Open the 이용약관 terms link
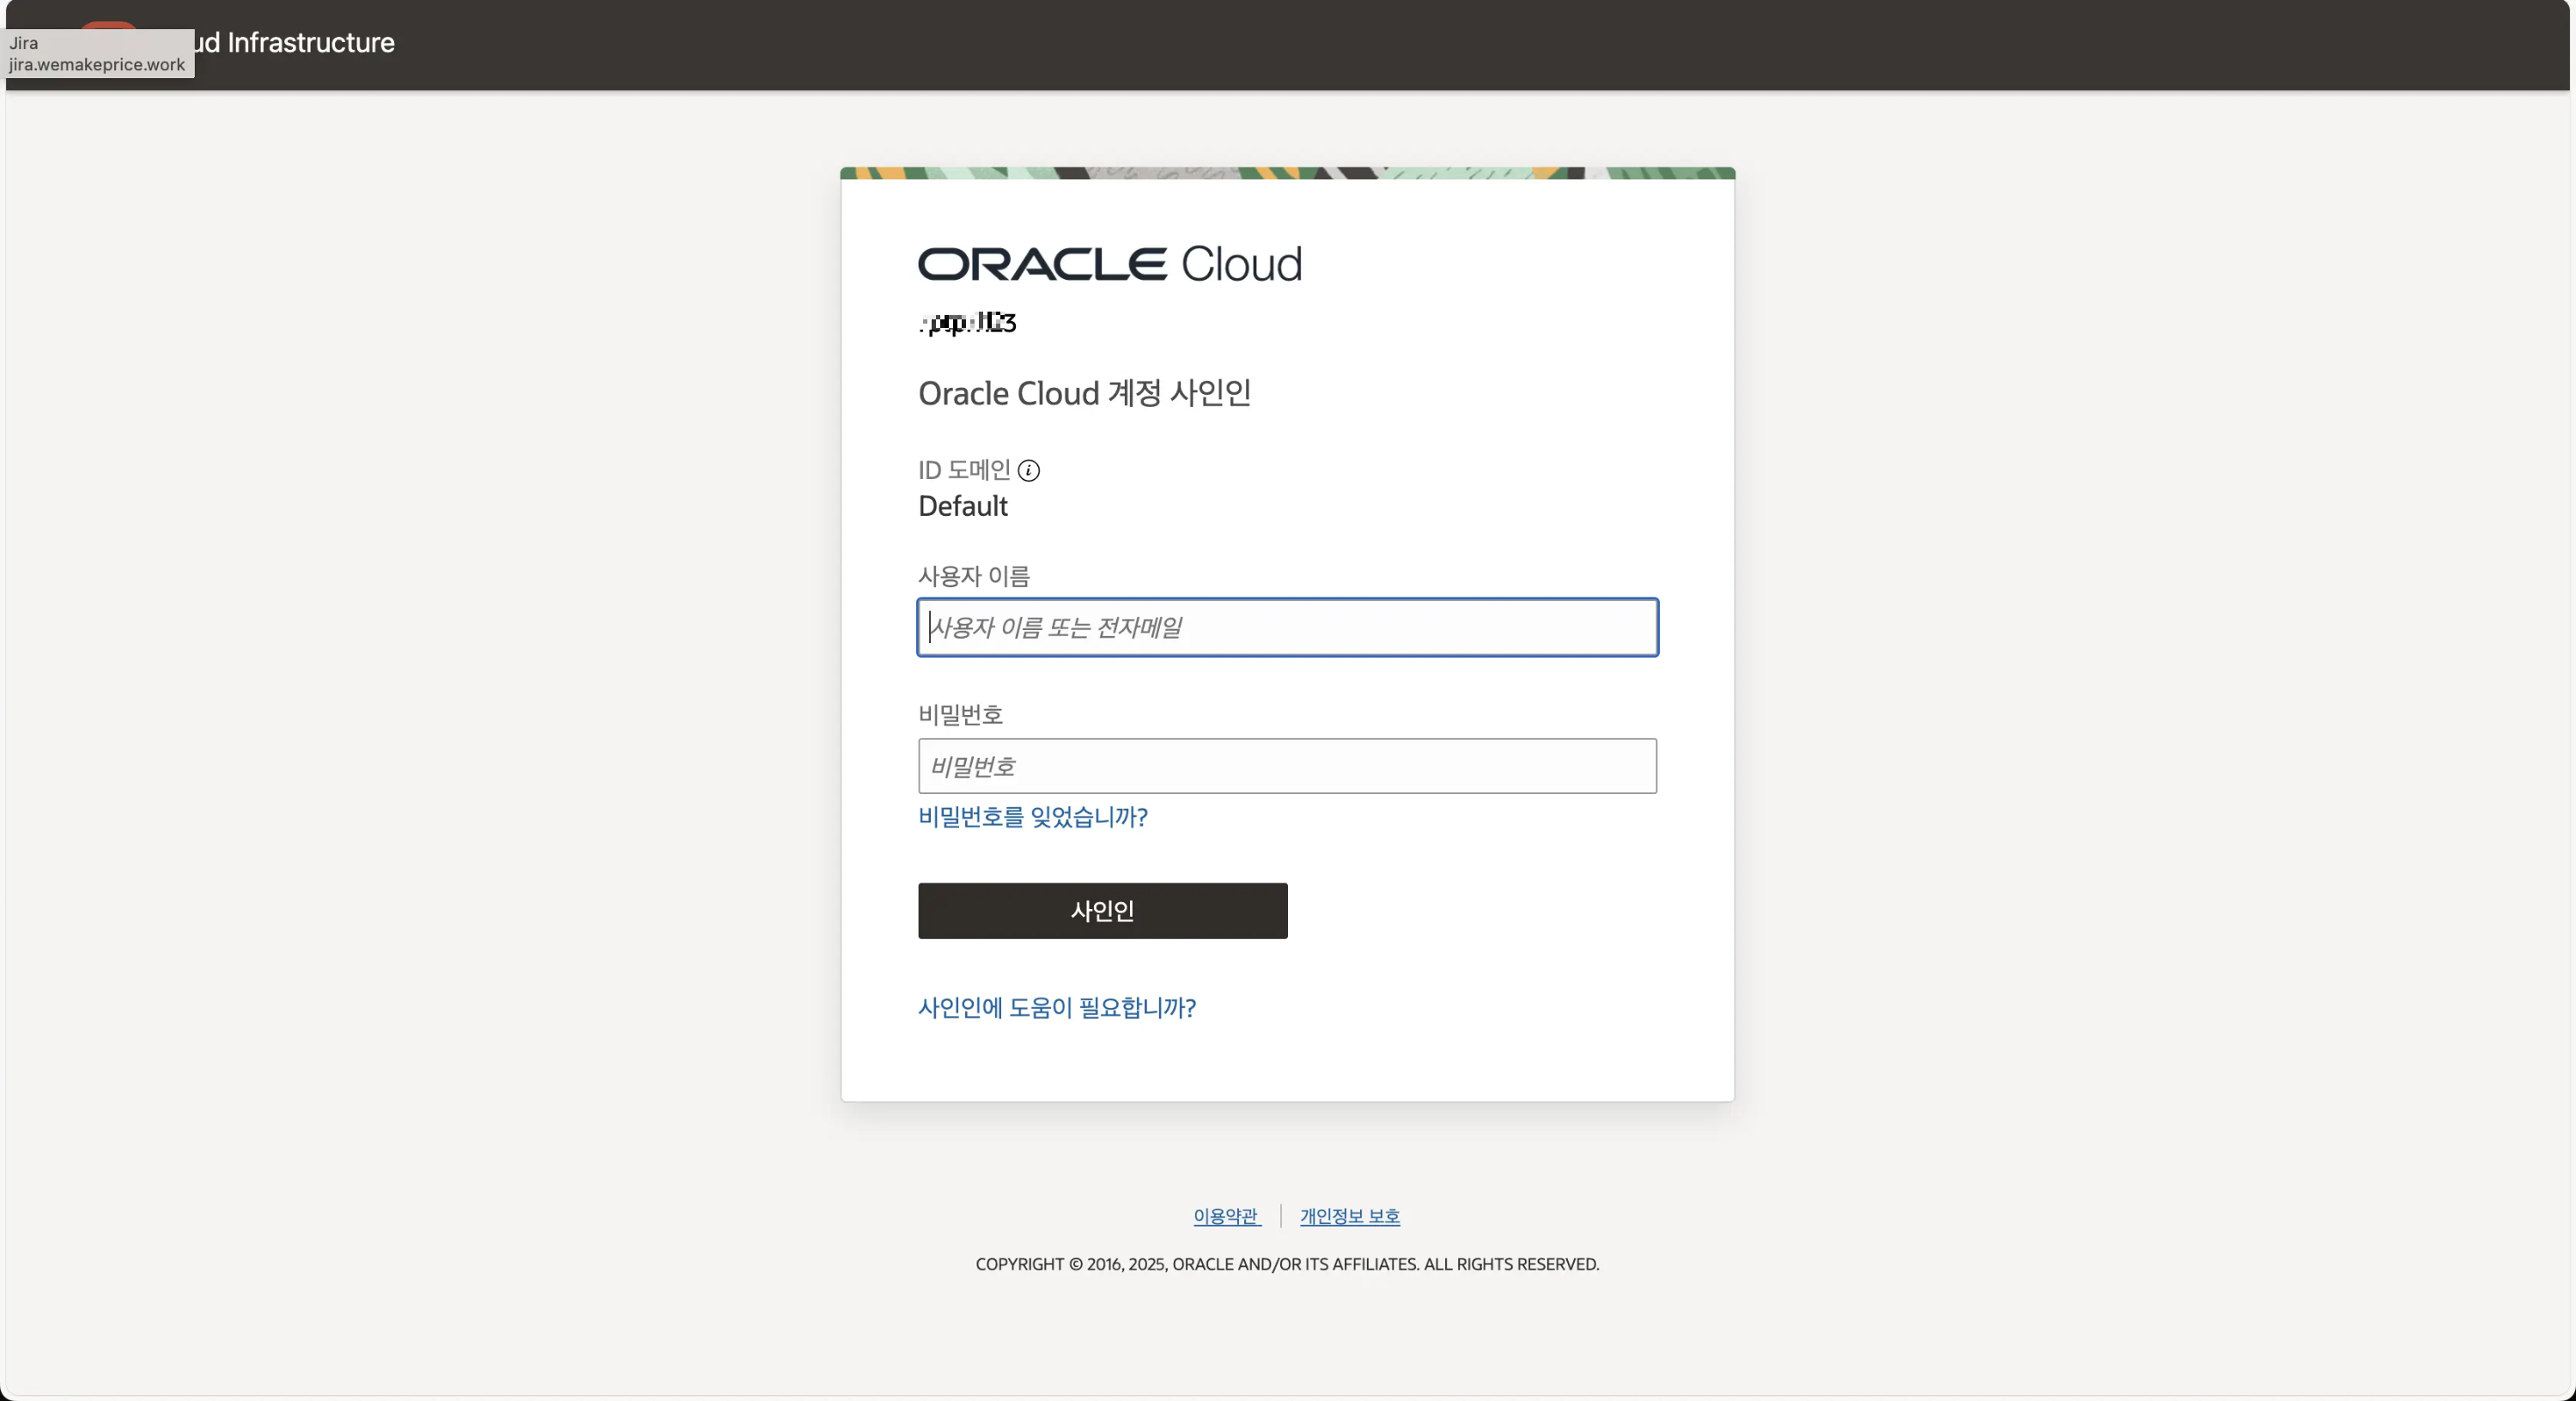Image resolution: width=2576 pixels, height=1401 pixels. [x=1225, y=1216]
